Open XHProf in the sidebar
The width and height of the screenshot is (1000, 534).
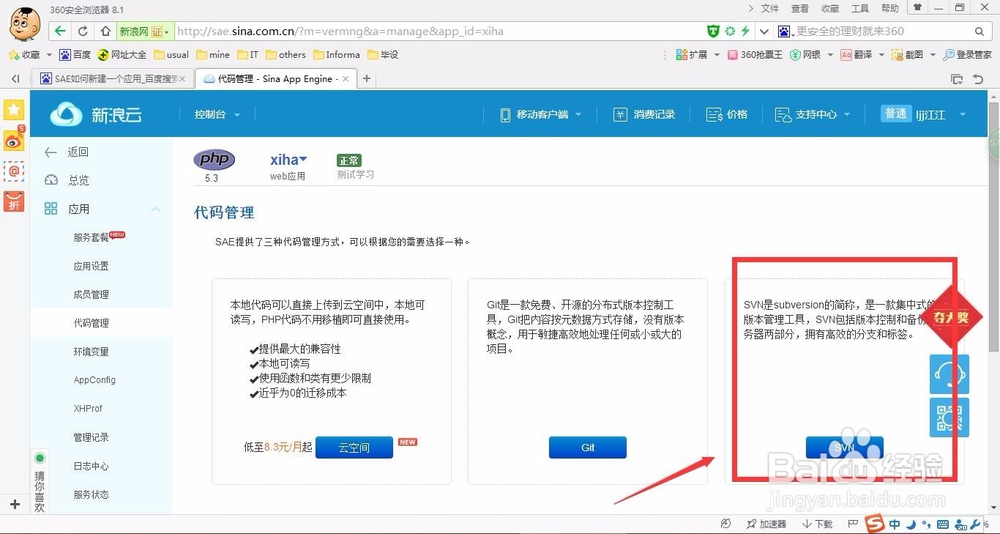[x=87, y=408]
